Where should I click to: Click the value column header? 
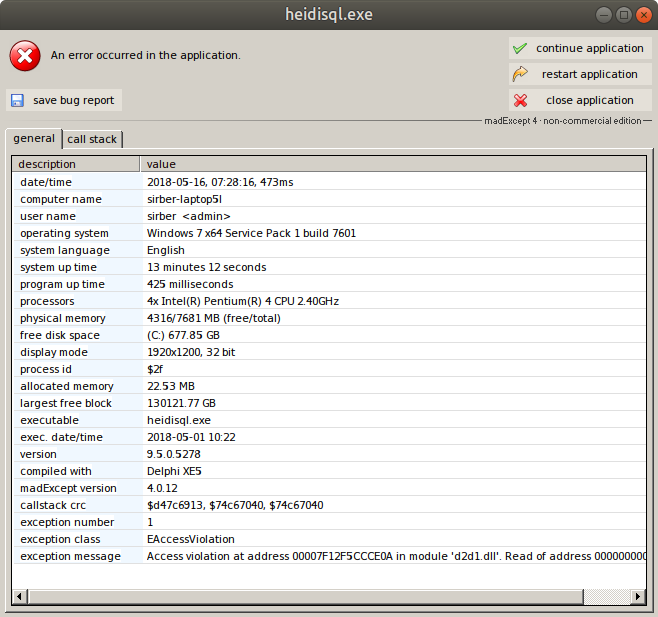tap(393, 164)
